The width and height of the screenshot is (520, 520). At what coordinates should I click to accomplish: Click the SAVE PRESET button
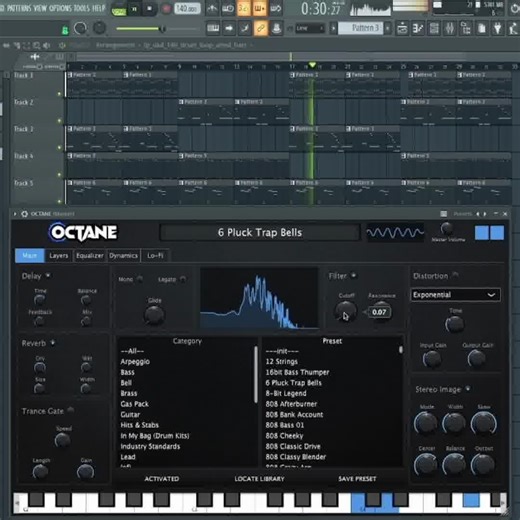(357, 479)
